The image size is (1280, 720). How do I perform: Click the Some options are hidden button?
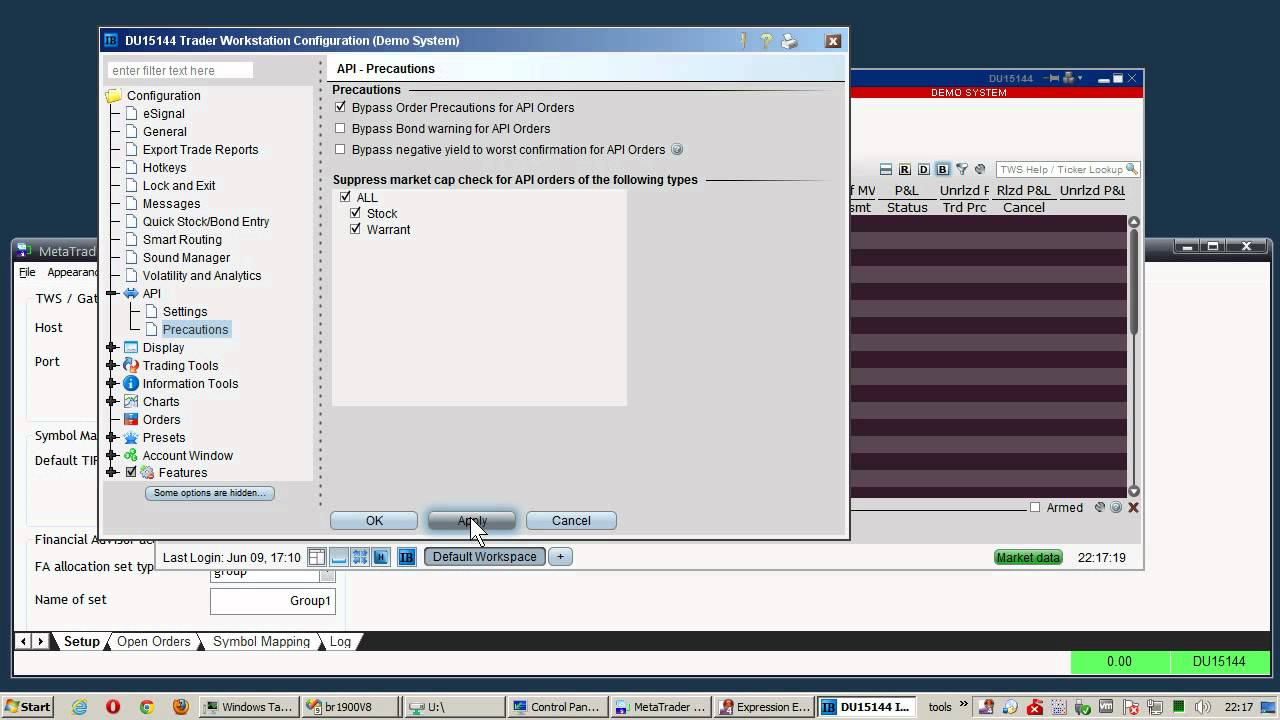coord(210,493)
